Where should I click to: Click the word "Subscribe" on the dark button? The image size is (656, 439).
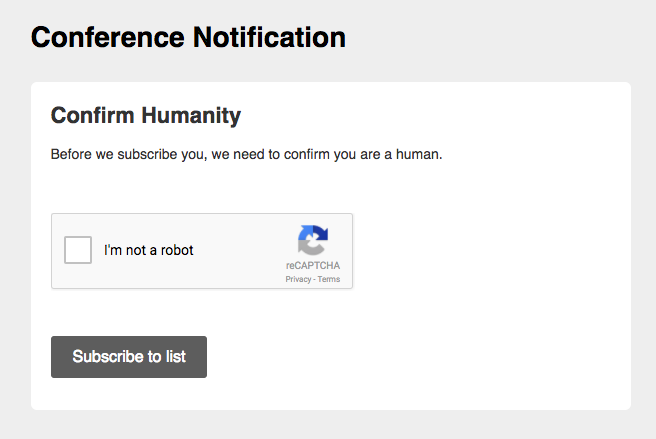(108, 357)
